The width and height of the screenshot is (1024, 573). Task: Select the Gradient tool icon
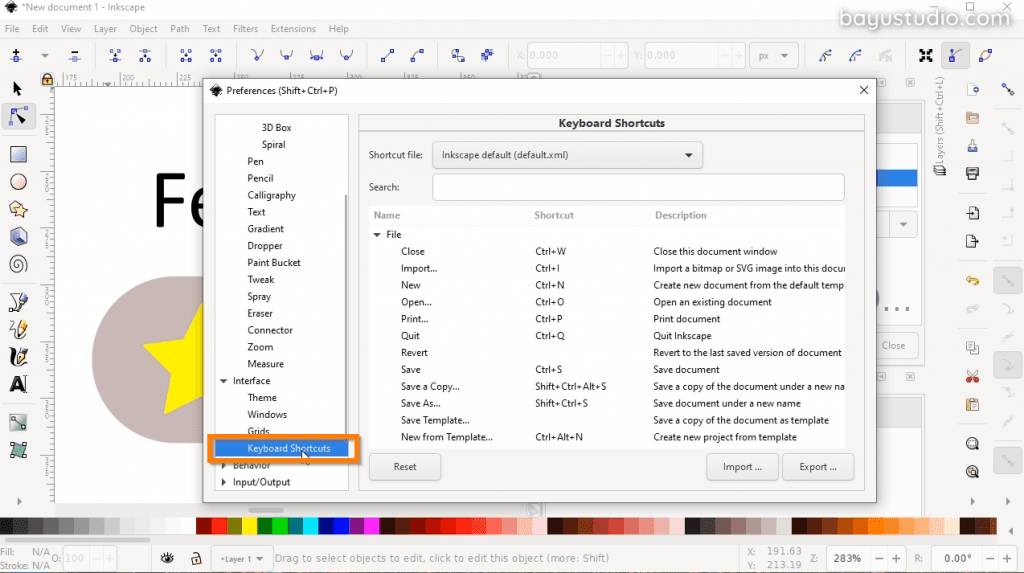18,423
